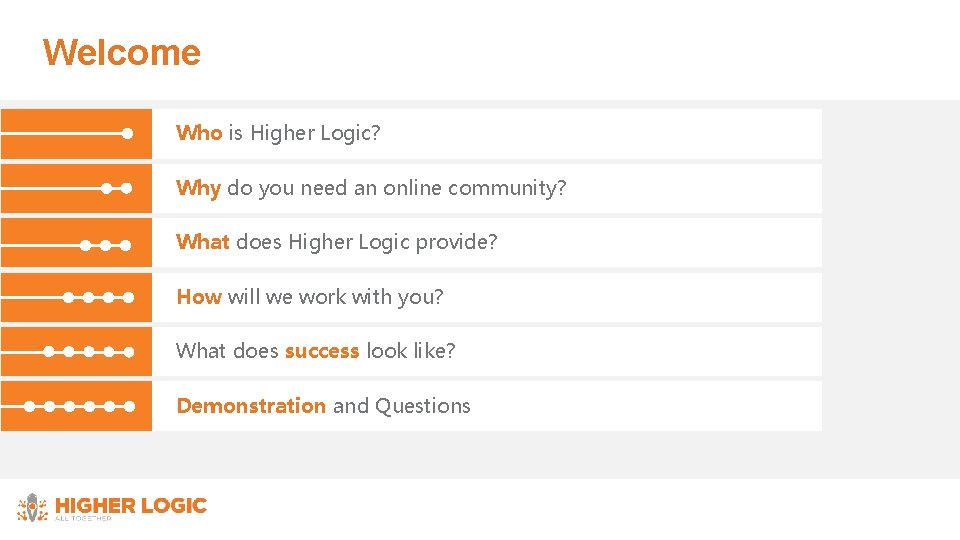The width and height of the screenshot is (960, 540).
Task: Click the 'ALL TOGETHER' tagline under logo
Action: point(83,518)
